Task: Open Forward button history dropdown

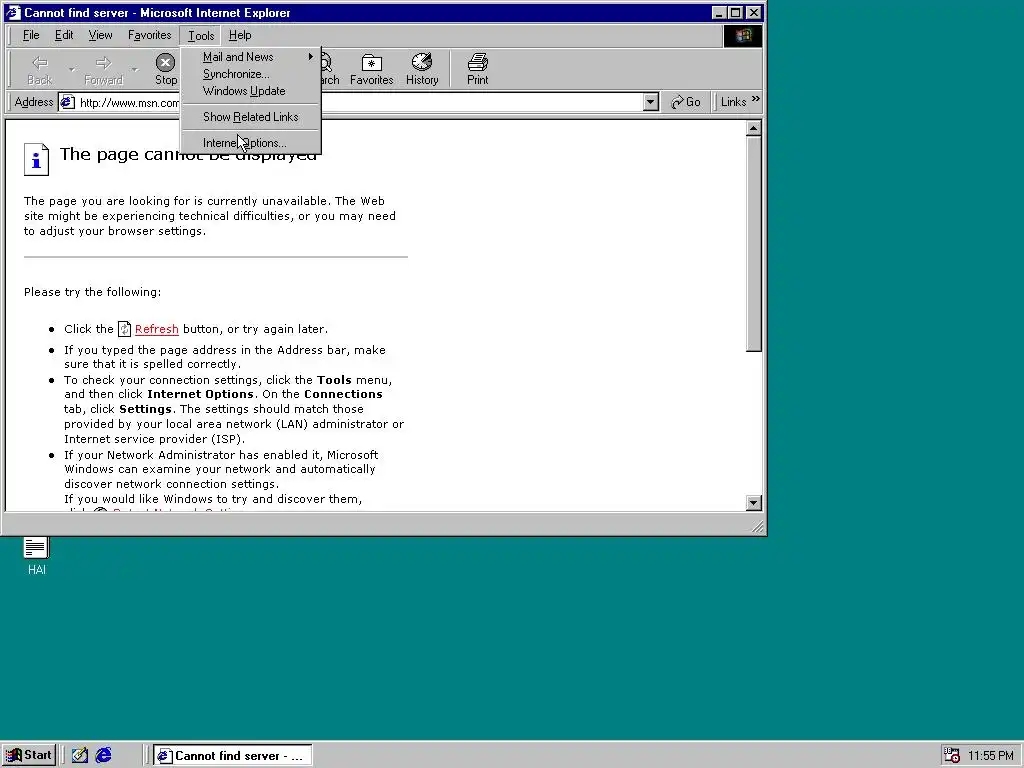Action: (135, 69)
